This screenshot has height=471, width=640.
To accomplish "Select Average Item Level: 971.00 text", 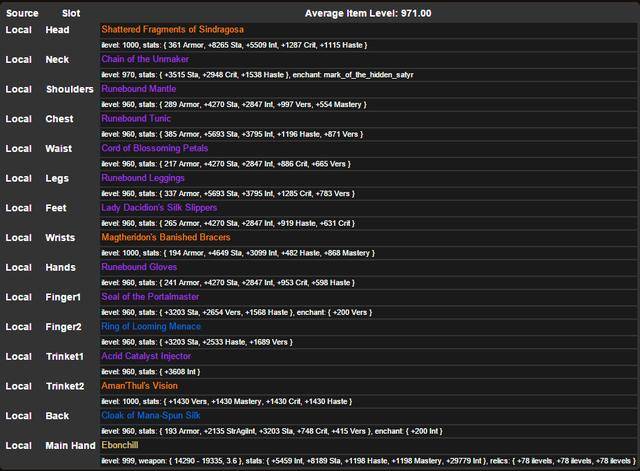I will click(368, 13).
